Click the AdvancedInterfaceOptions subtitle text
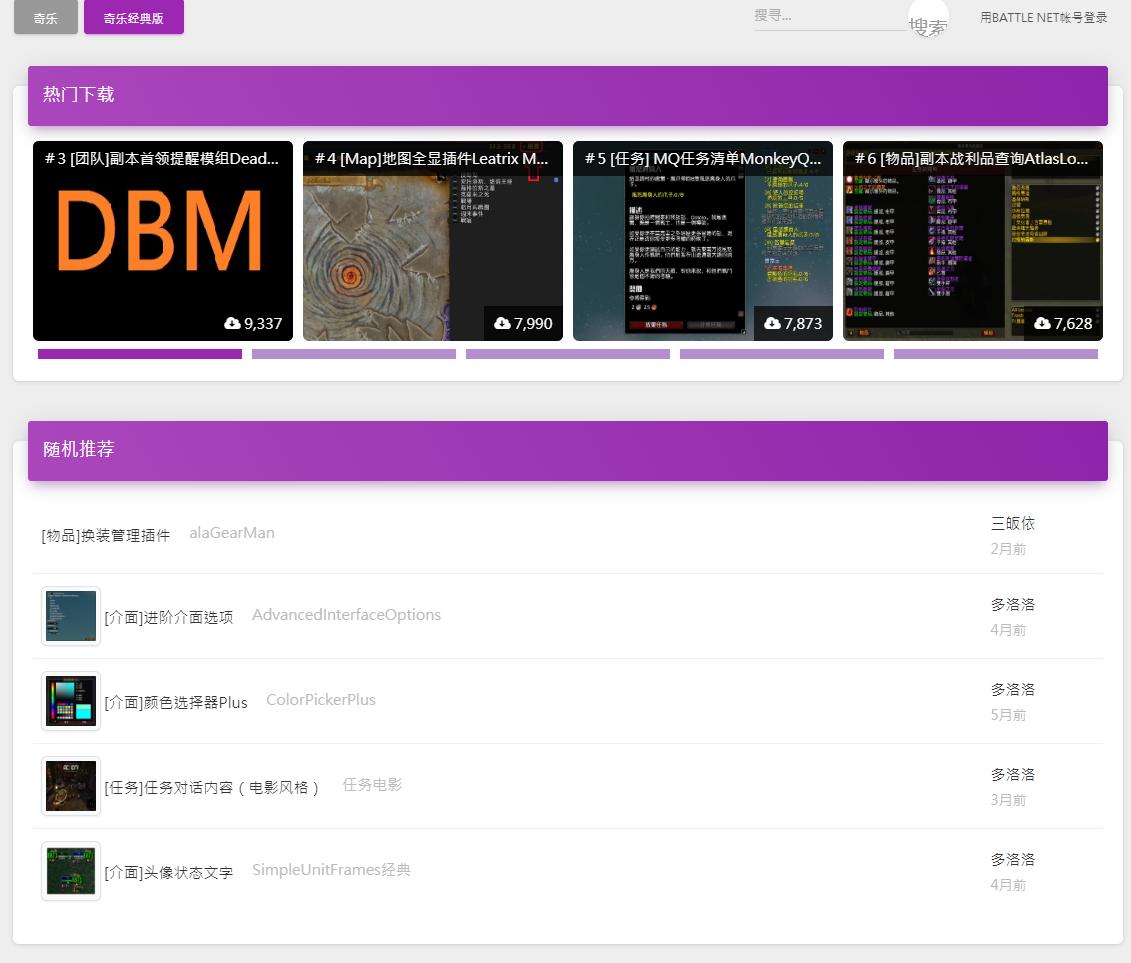Viewport: 1131px width, 963px height. tap(346, 615)
